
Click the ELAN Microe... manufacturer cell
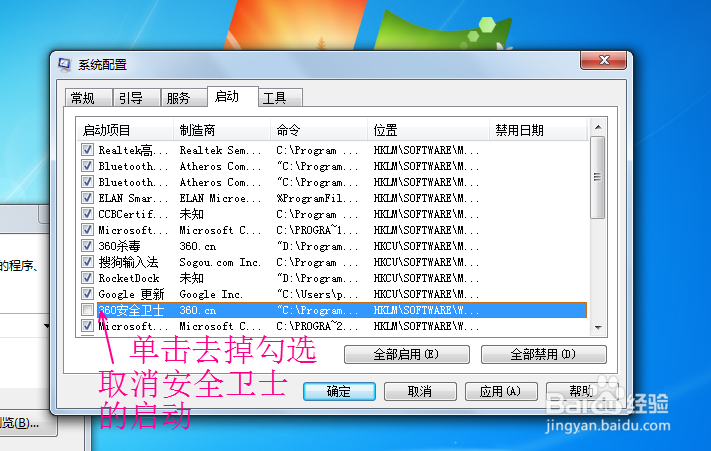220,198
